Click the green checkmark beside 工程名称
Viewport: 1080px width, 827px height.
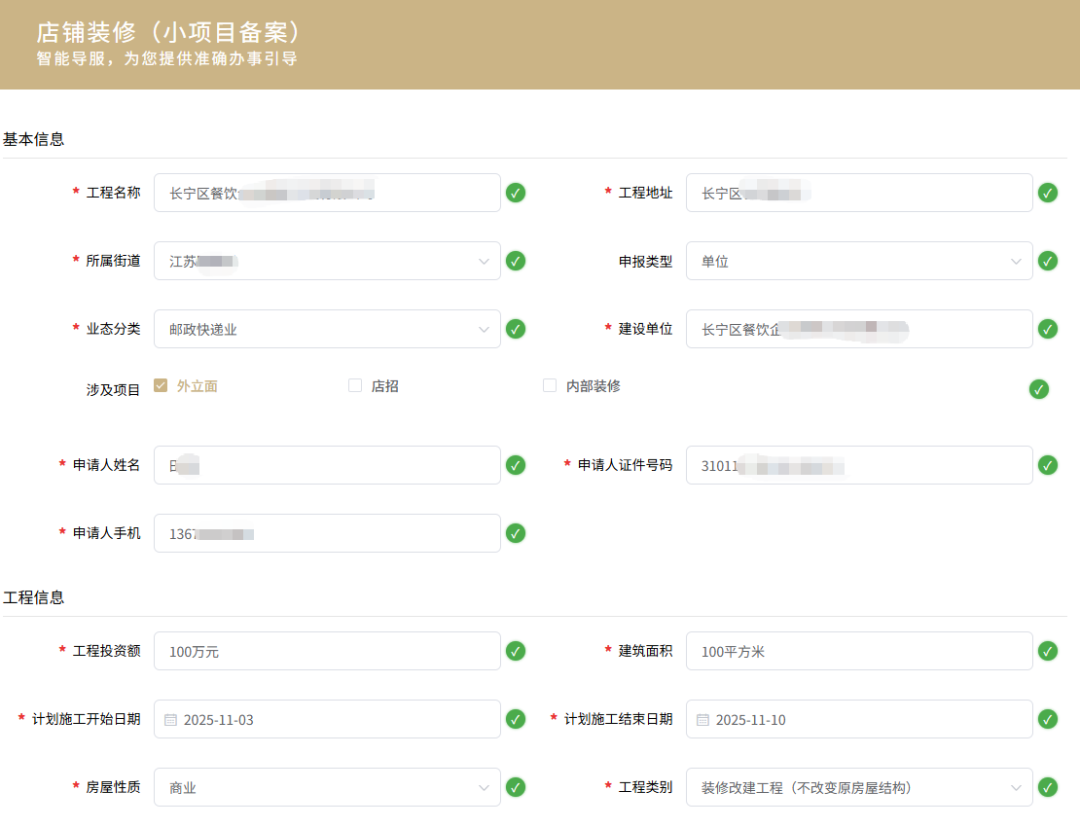click(x=515, y=192)
